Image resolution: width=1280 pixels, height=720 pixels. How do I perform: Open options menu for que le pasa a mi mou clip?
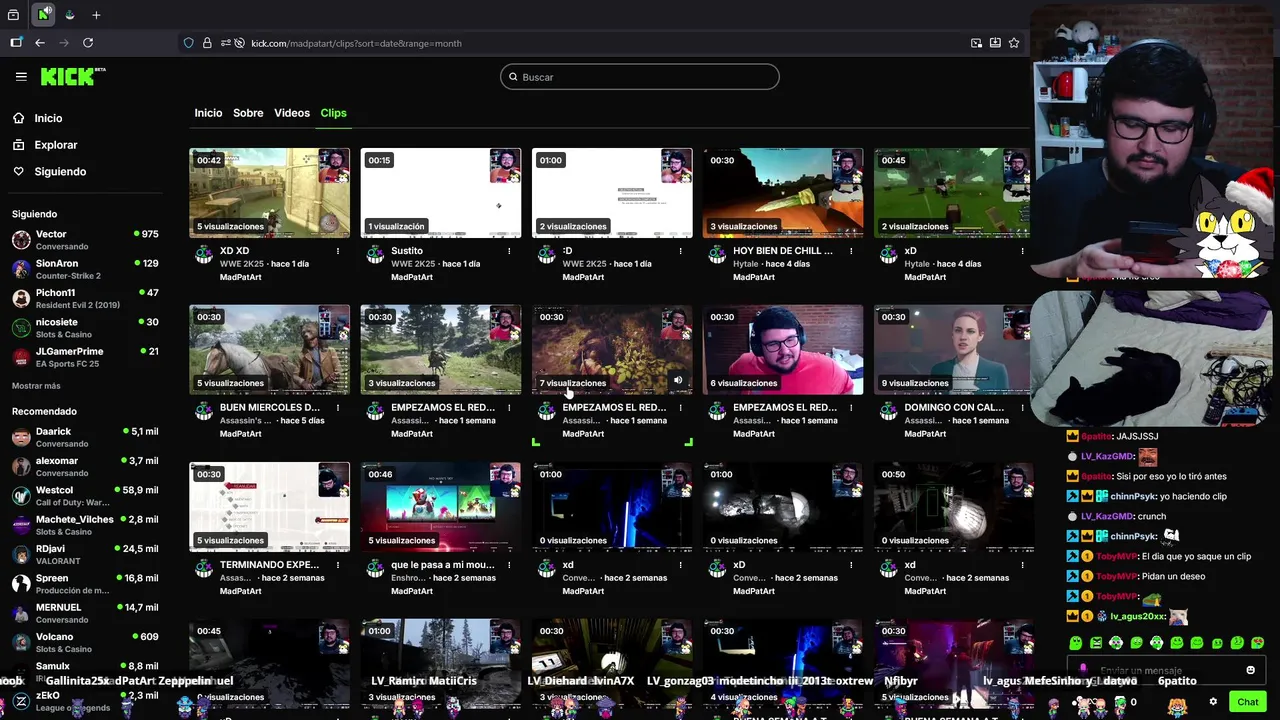click(x=509, y=565)
